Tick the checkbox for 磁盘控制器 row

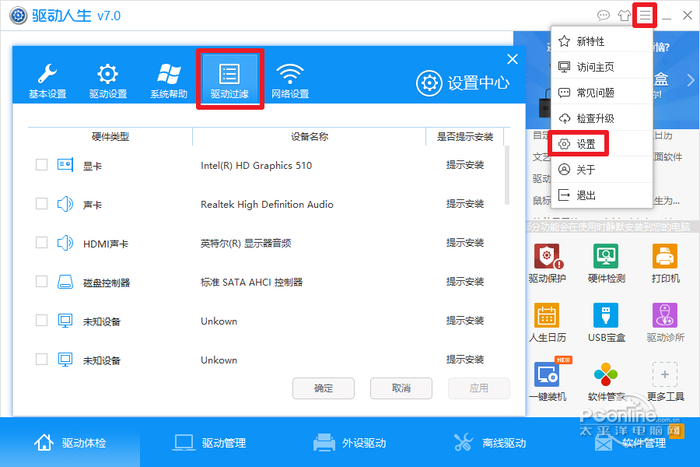42,281
